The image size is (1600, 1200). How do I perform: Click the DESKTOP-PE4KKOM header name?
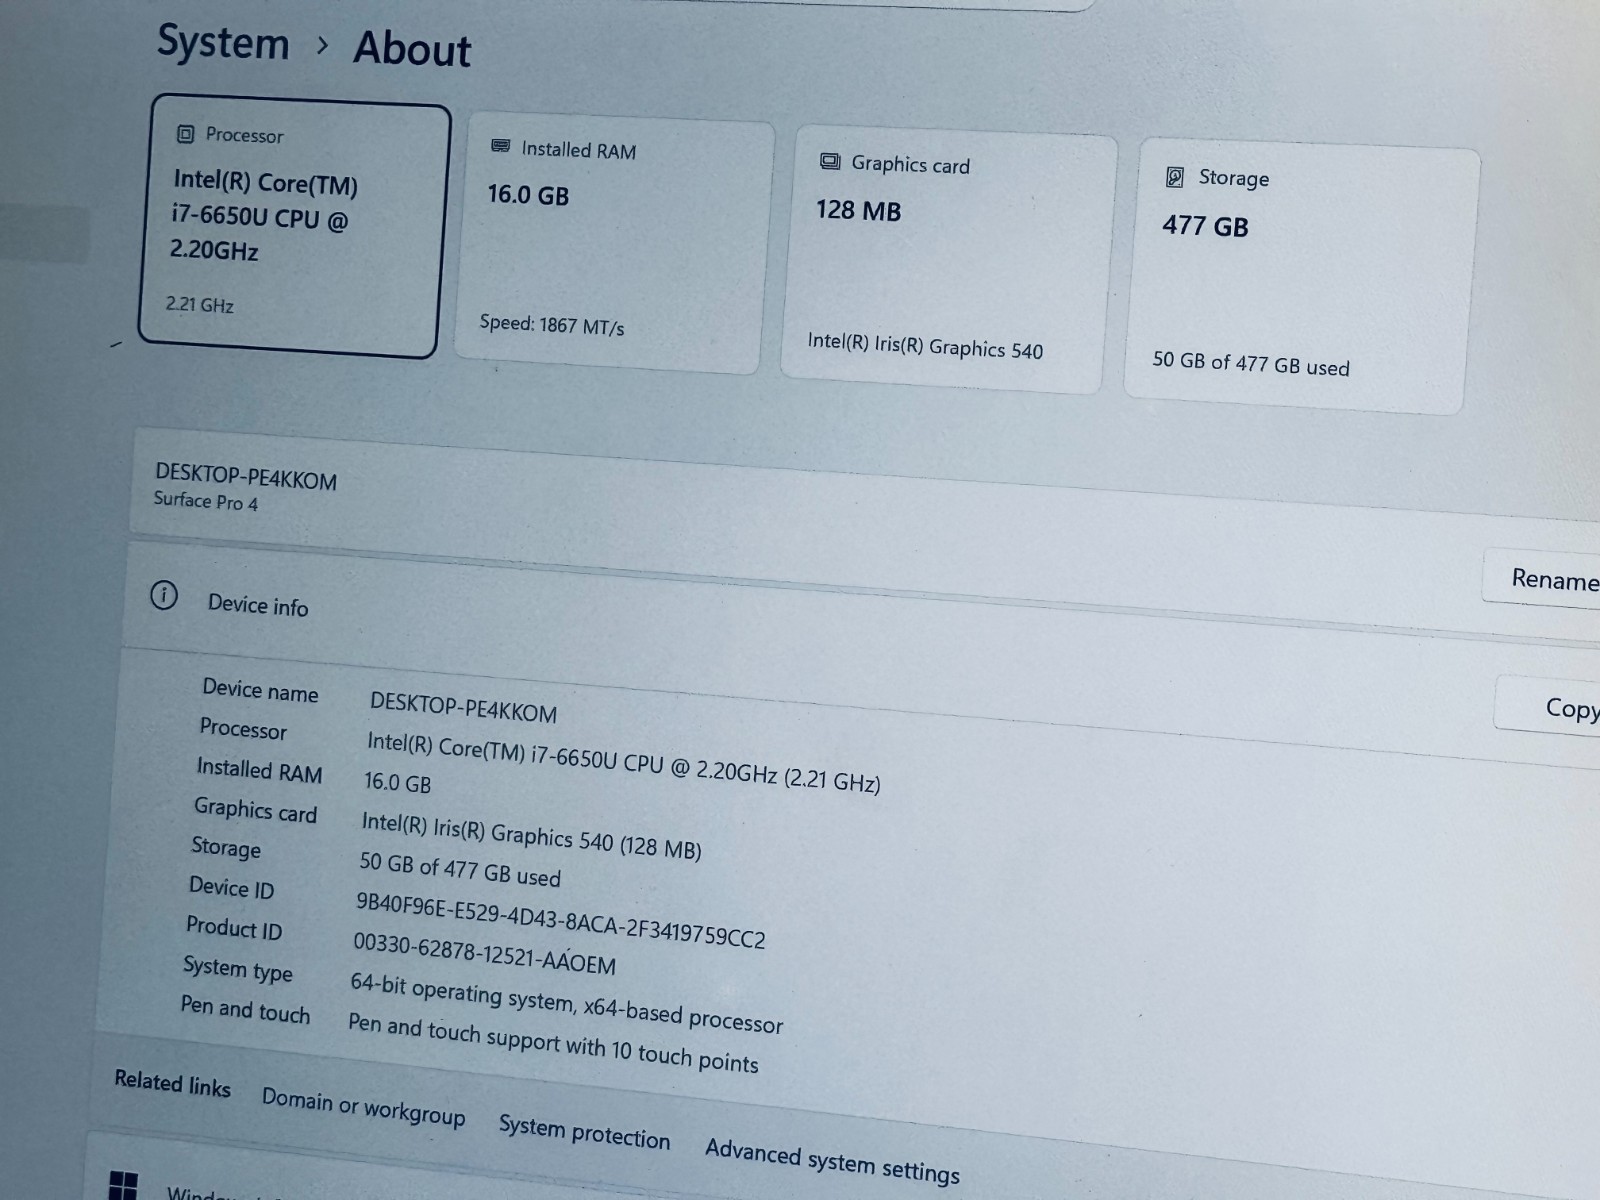pos(246,477)
